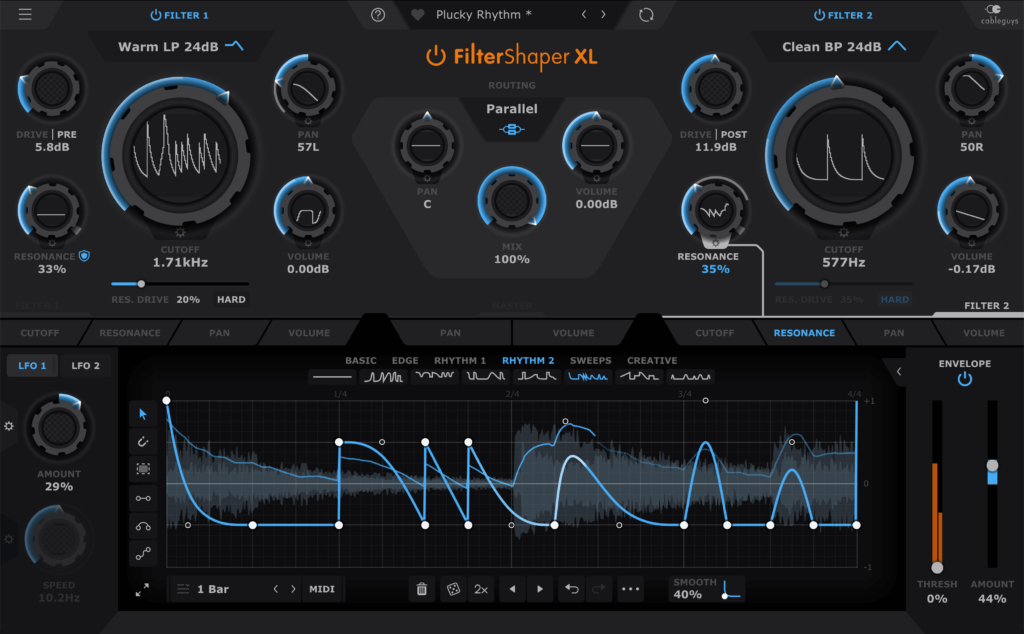Switch Filter 1 drive to PRE mode
The width and height of the screenshot is (1024, 634).
(67, 135)
